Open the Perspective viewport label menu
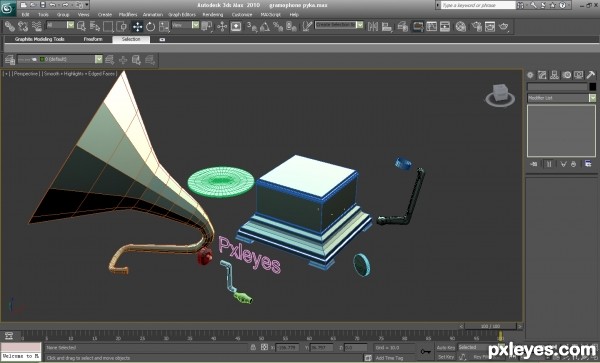Viewport: 600px width, 363px height. coord(26,73)
